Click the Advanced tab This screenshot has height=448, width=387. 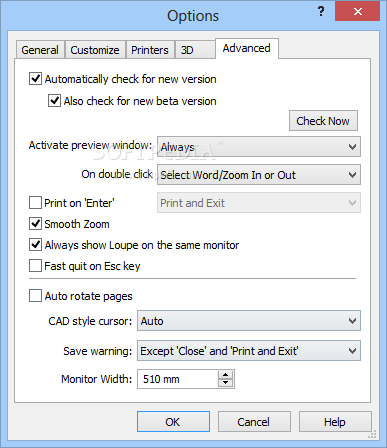[x=247, y=49]
